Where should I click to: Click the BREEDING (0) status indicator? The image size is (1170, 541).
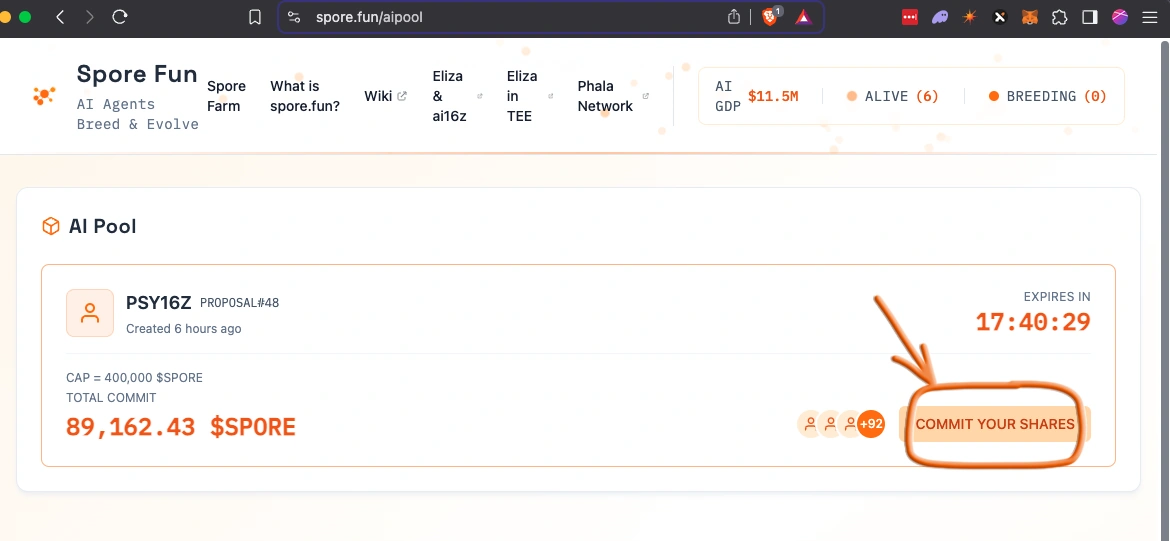tap(1048, 96)
